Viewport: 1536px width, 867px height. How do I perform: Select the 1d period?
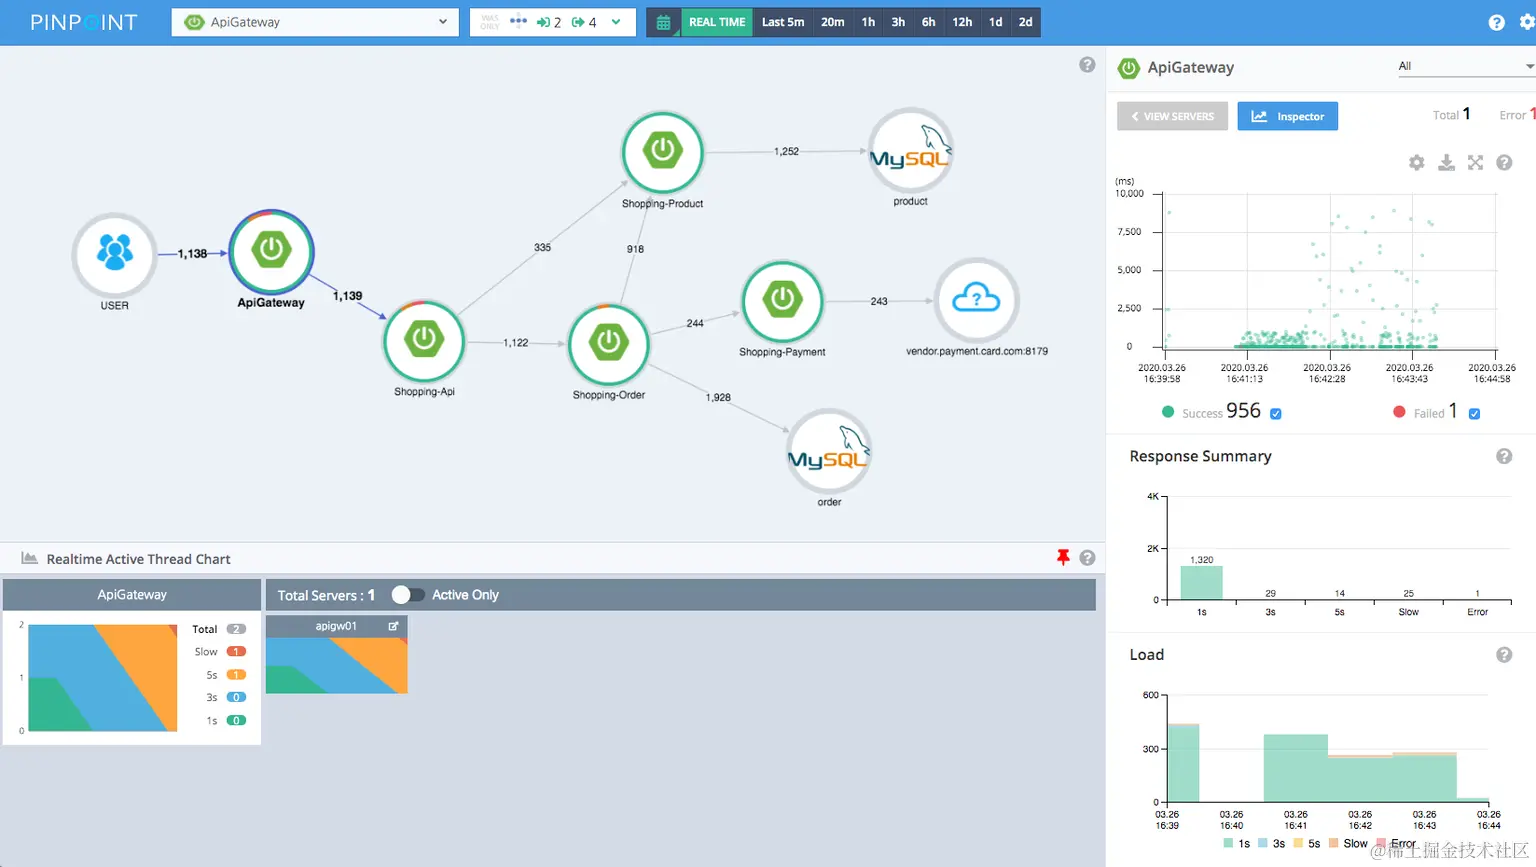pyautogui.click(x=996, y=22)
